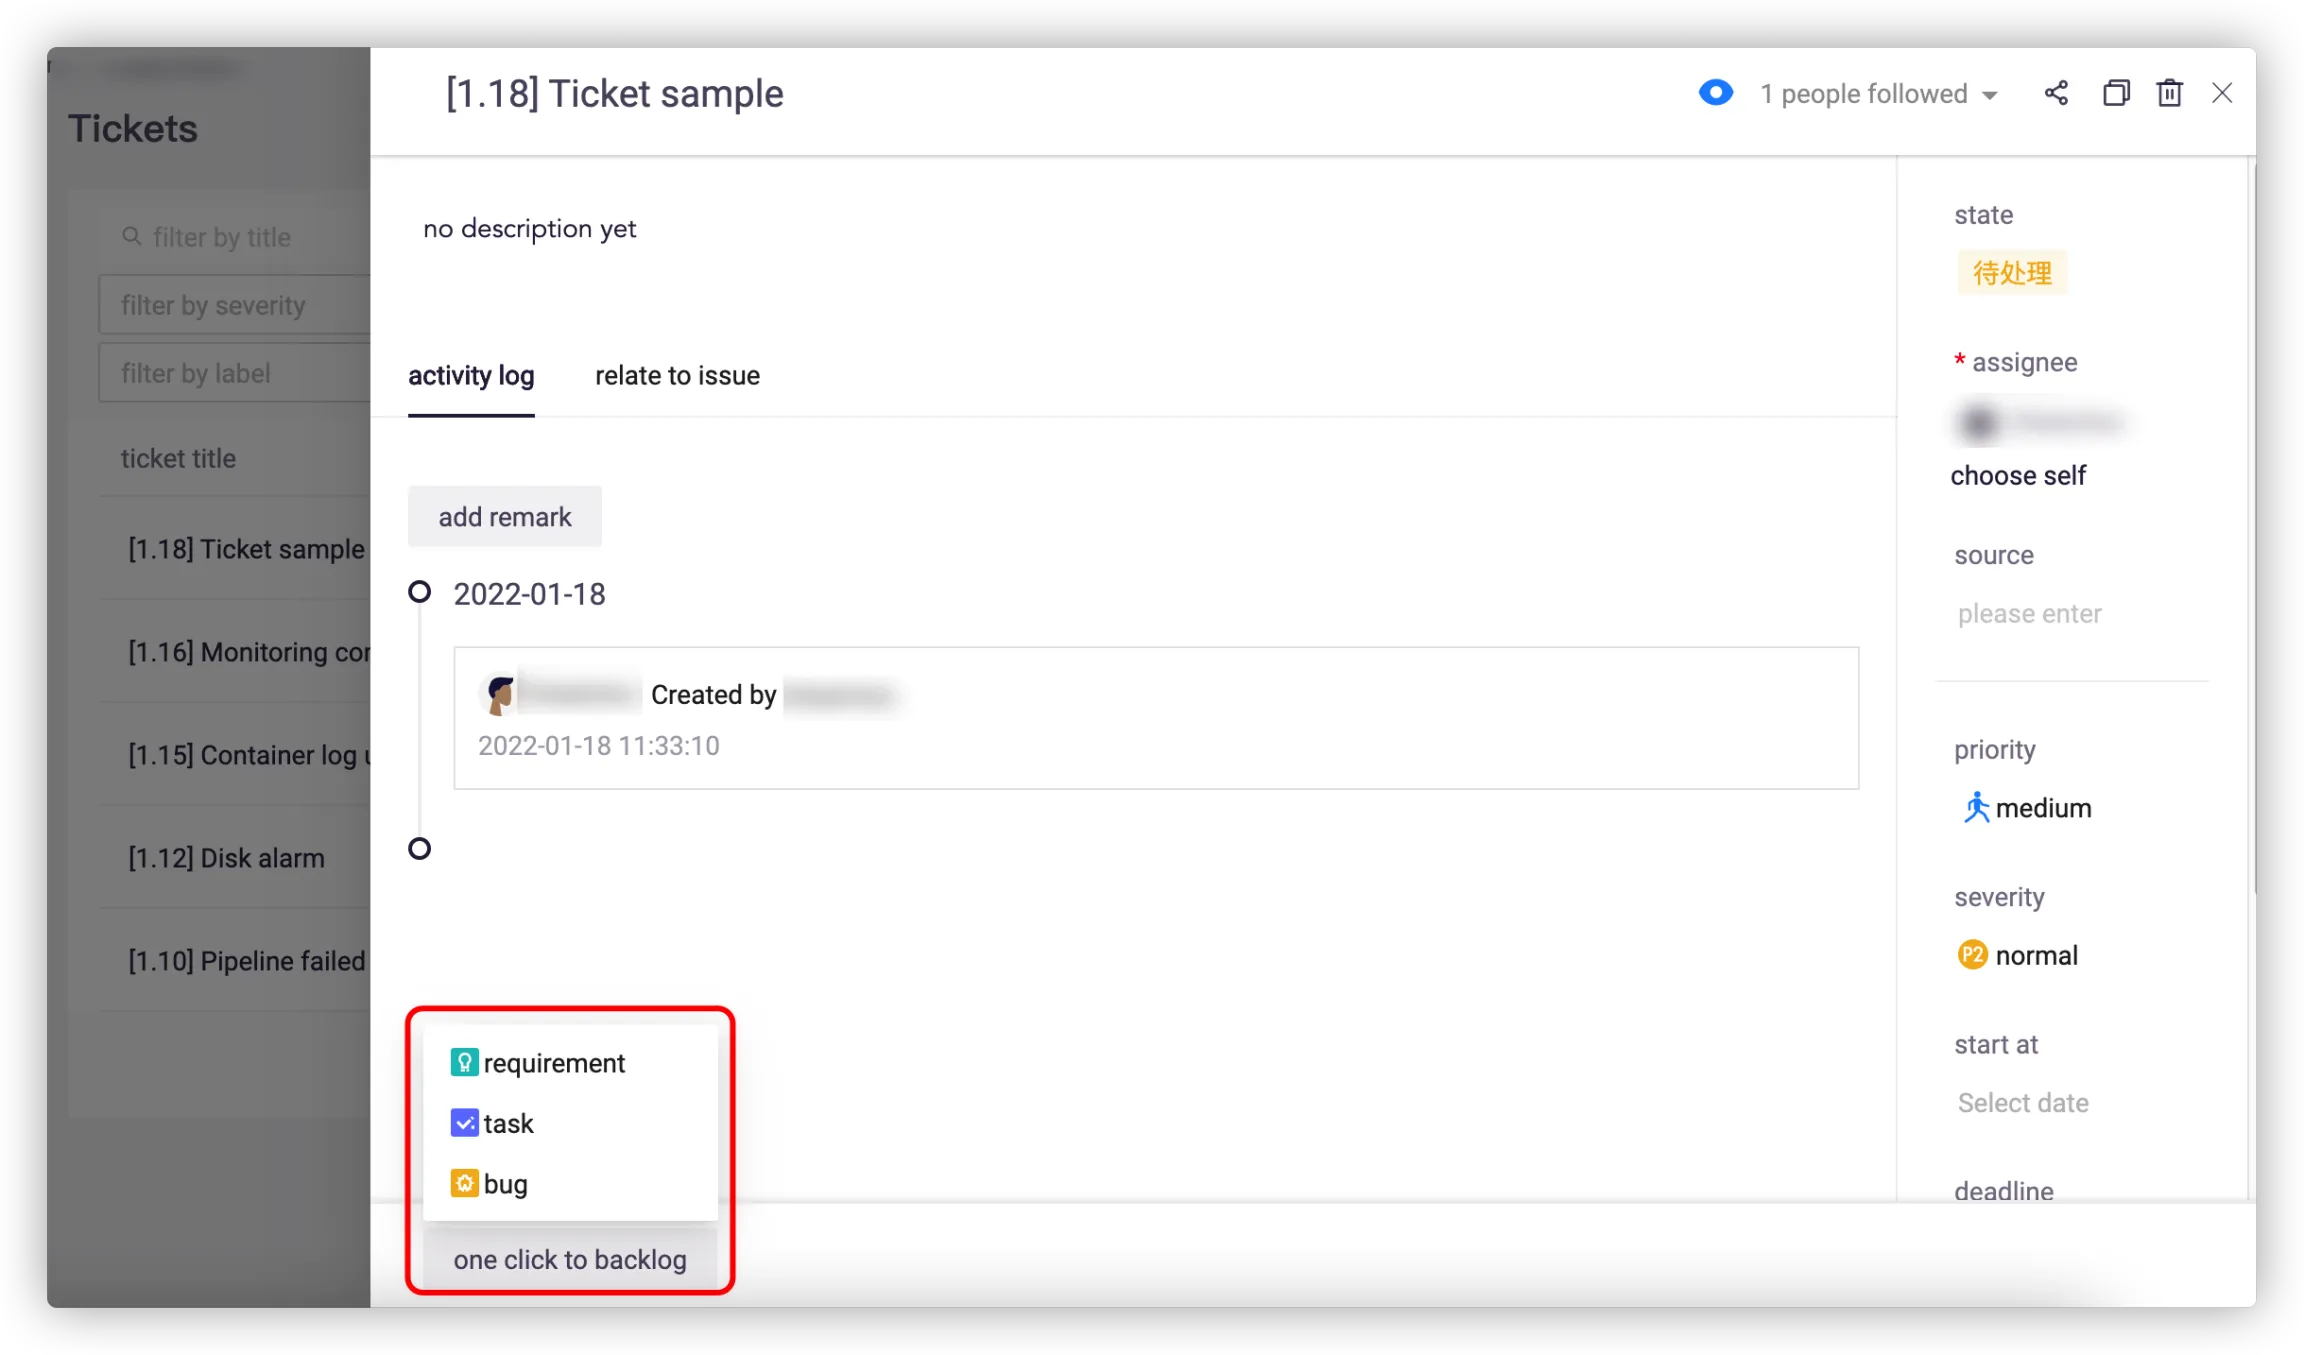
Task: Open the state status dropdown
Action: (x=2012, y=273)
